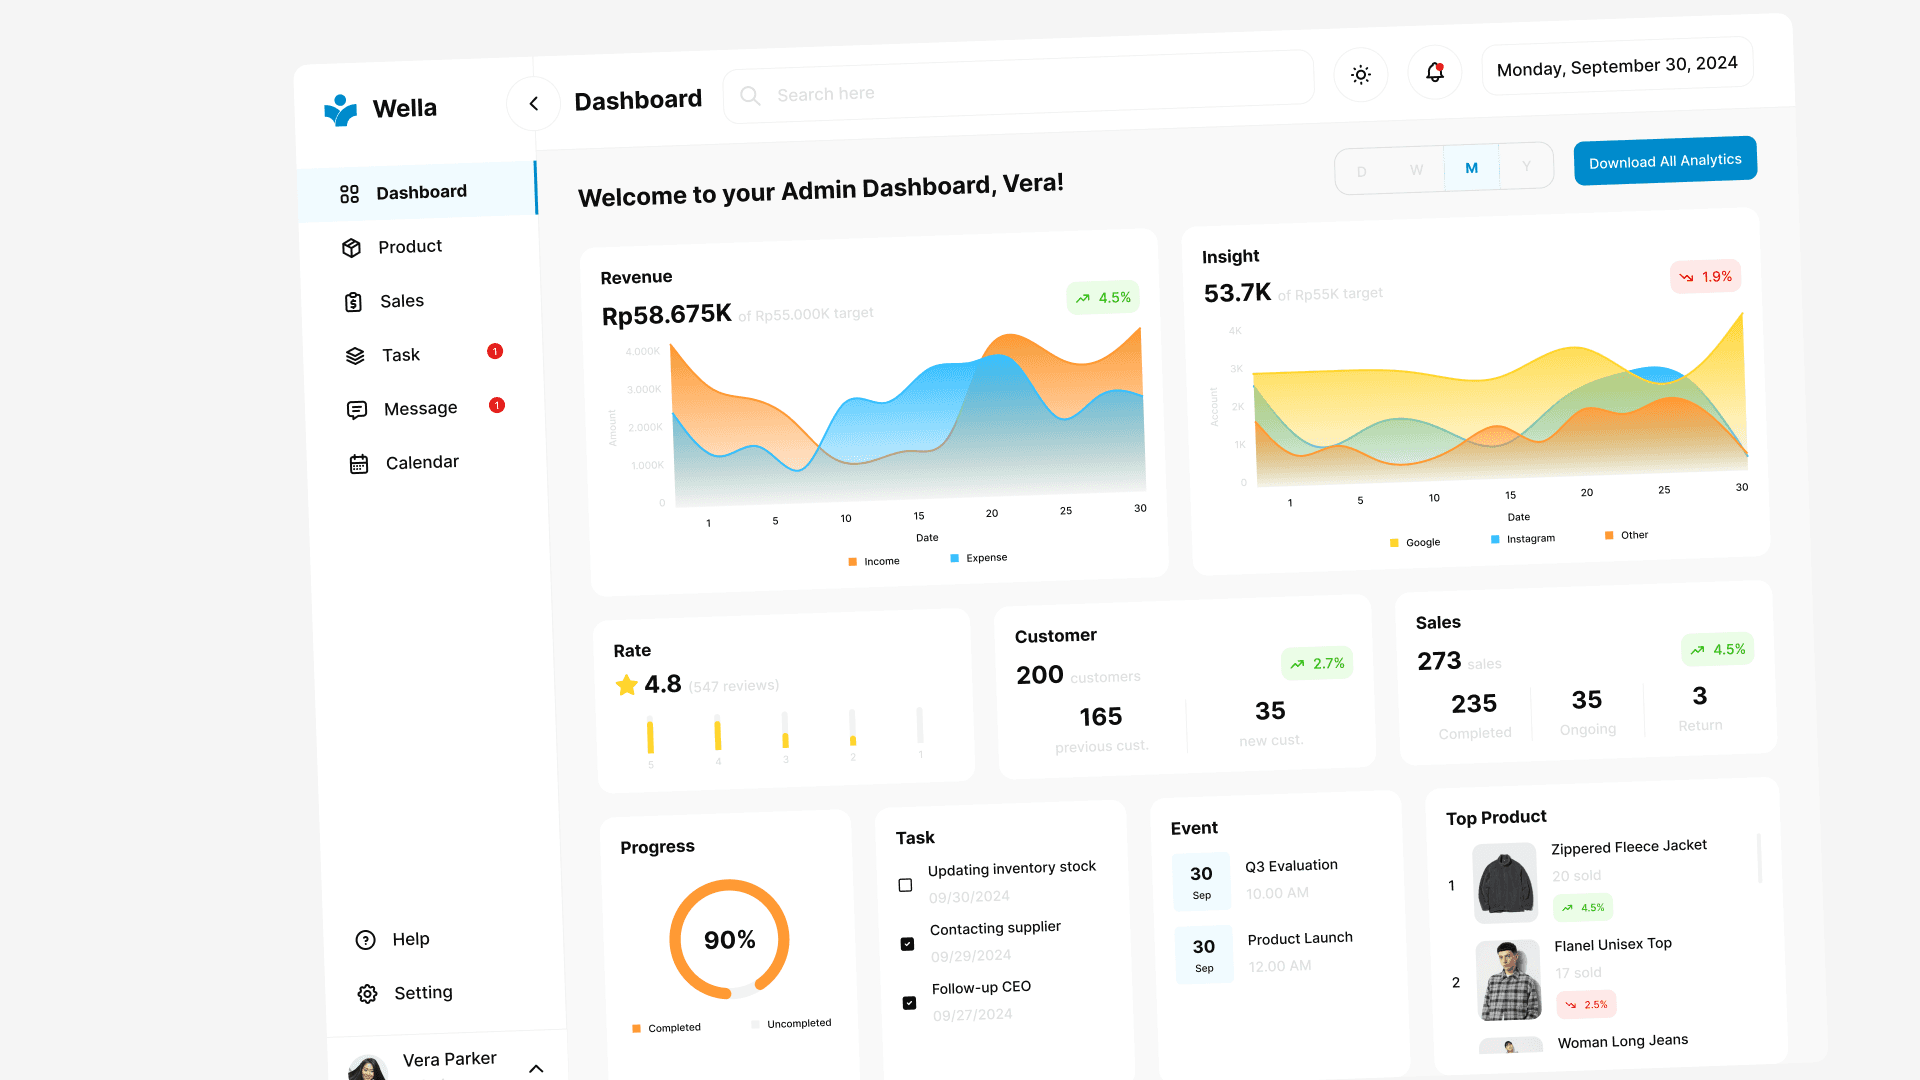
Task: Uncheck the Contacting supplier task
Action: (907, 943)
